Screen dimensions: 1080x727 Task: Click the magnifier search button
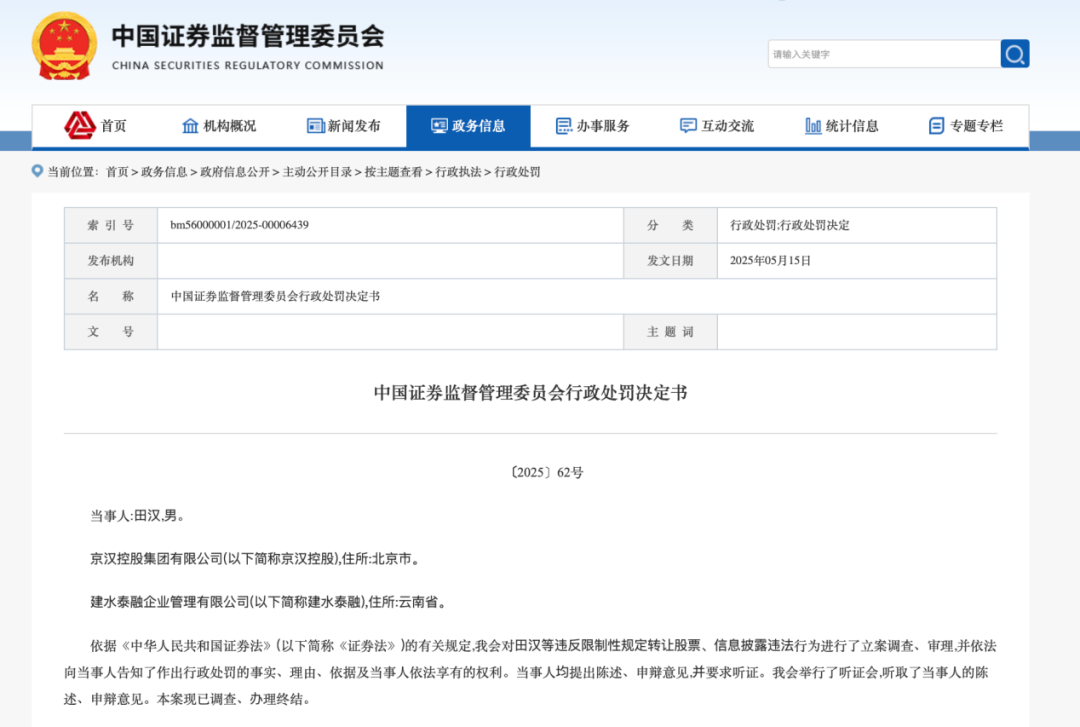tap(1014, 54)
